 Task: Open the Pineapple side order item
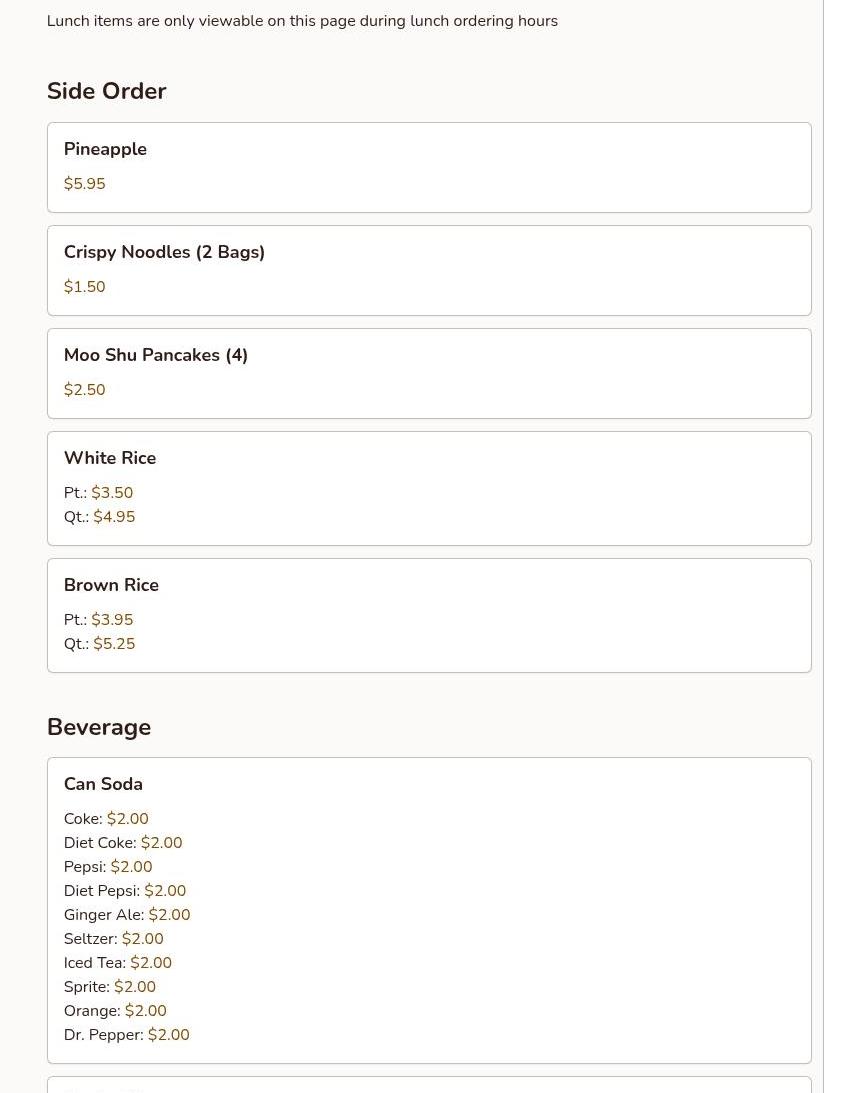pos(105,149)
